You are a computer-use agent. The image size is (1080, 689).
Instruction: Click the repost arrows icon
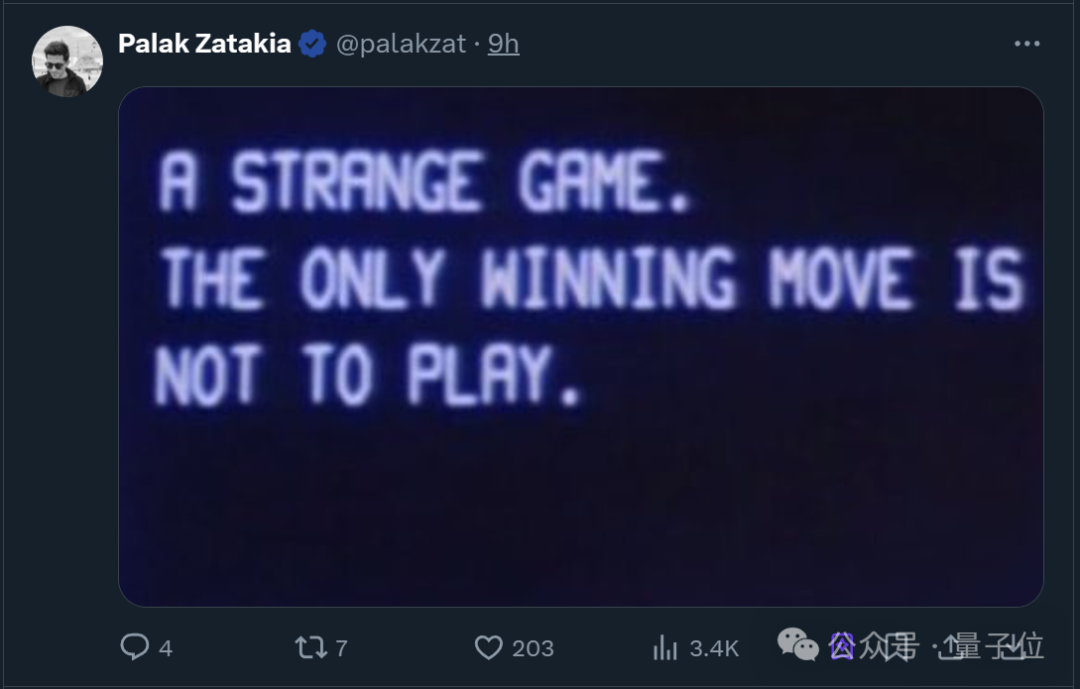click(311, 647)
